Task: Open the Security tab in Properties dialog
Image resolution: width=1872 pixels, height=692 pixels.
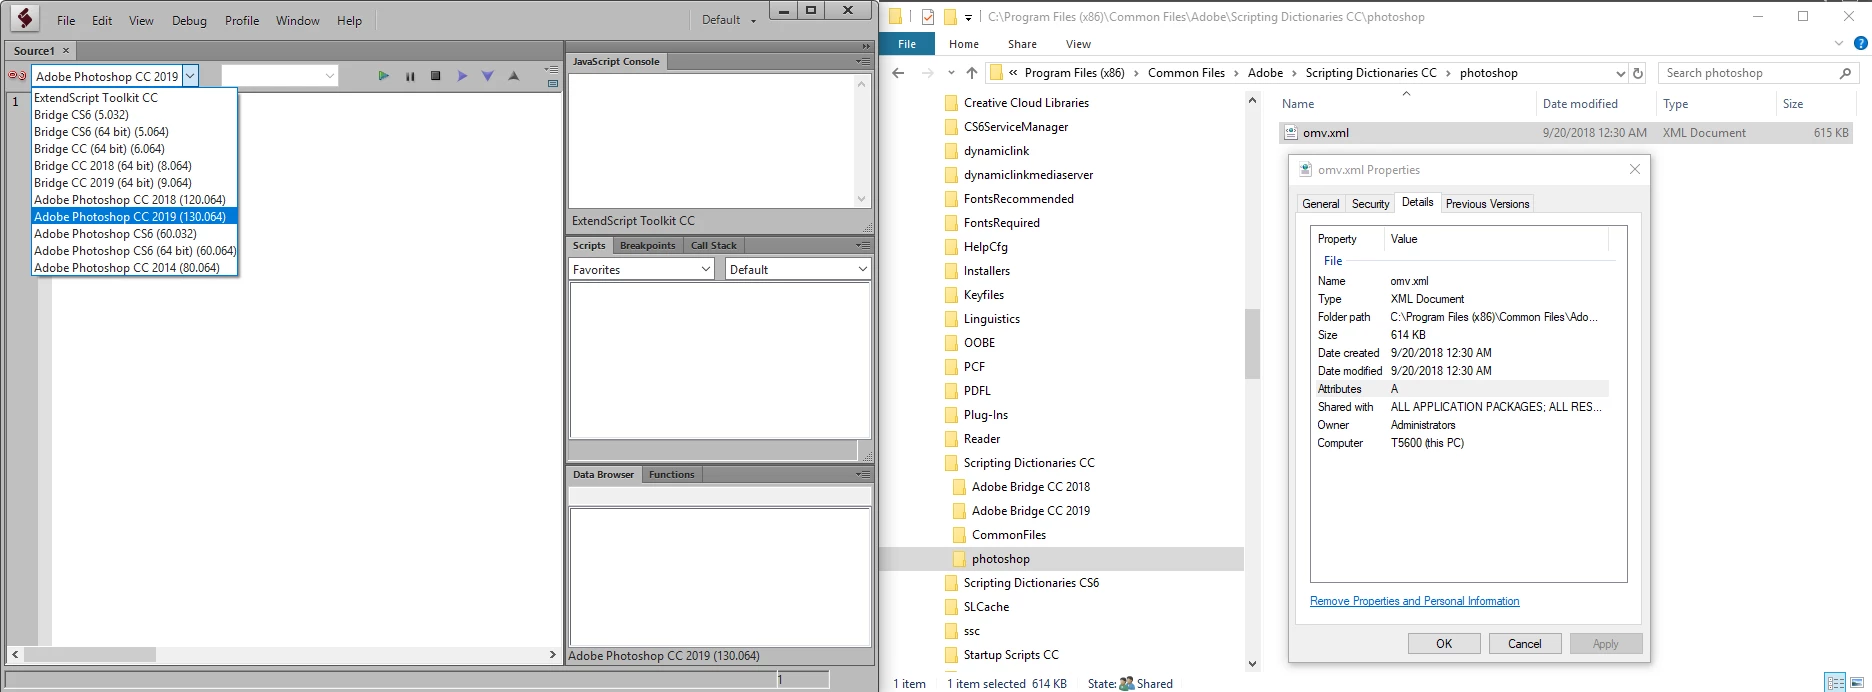Action: 1370,203
